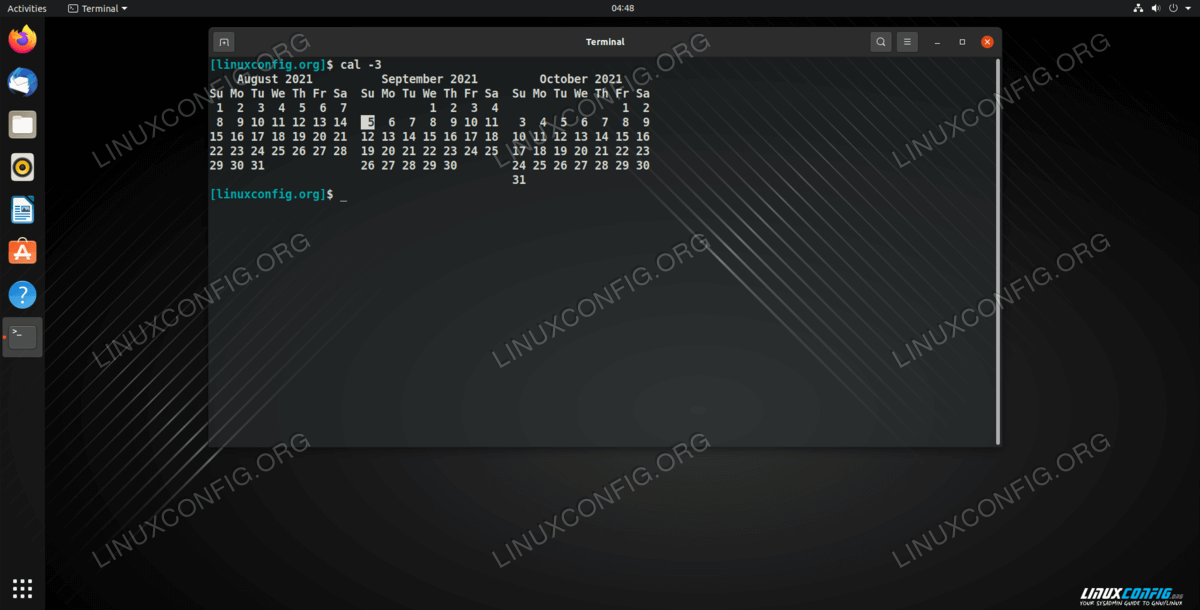Launch Thunderbird mail client

click(22, 83)
